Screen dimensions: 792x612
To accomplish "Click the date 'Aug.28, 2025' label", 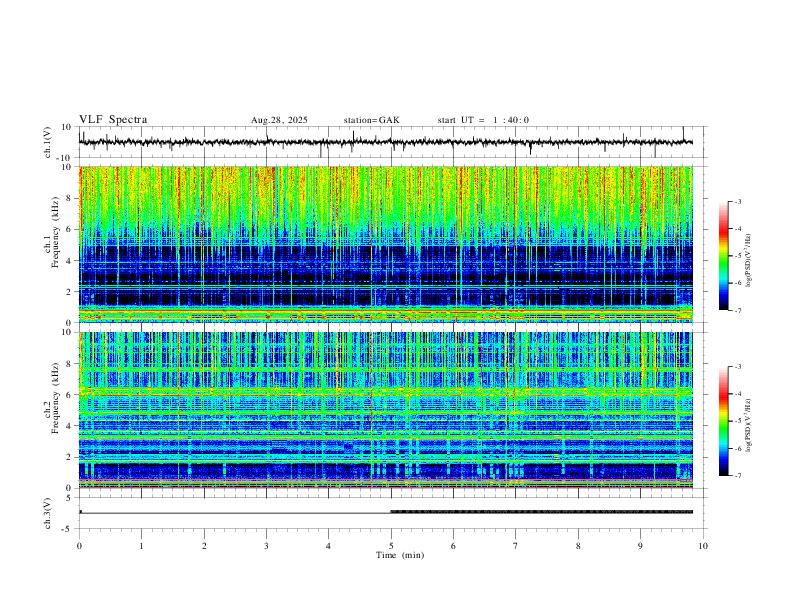I will [279, 120].
